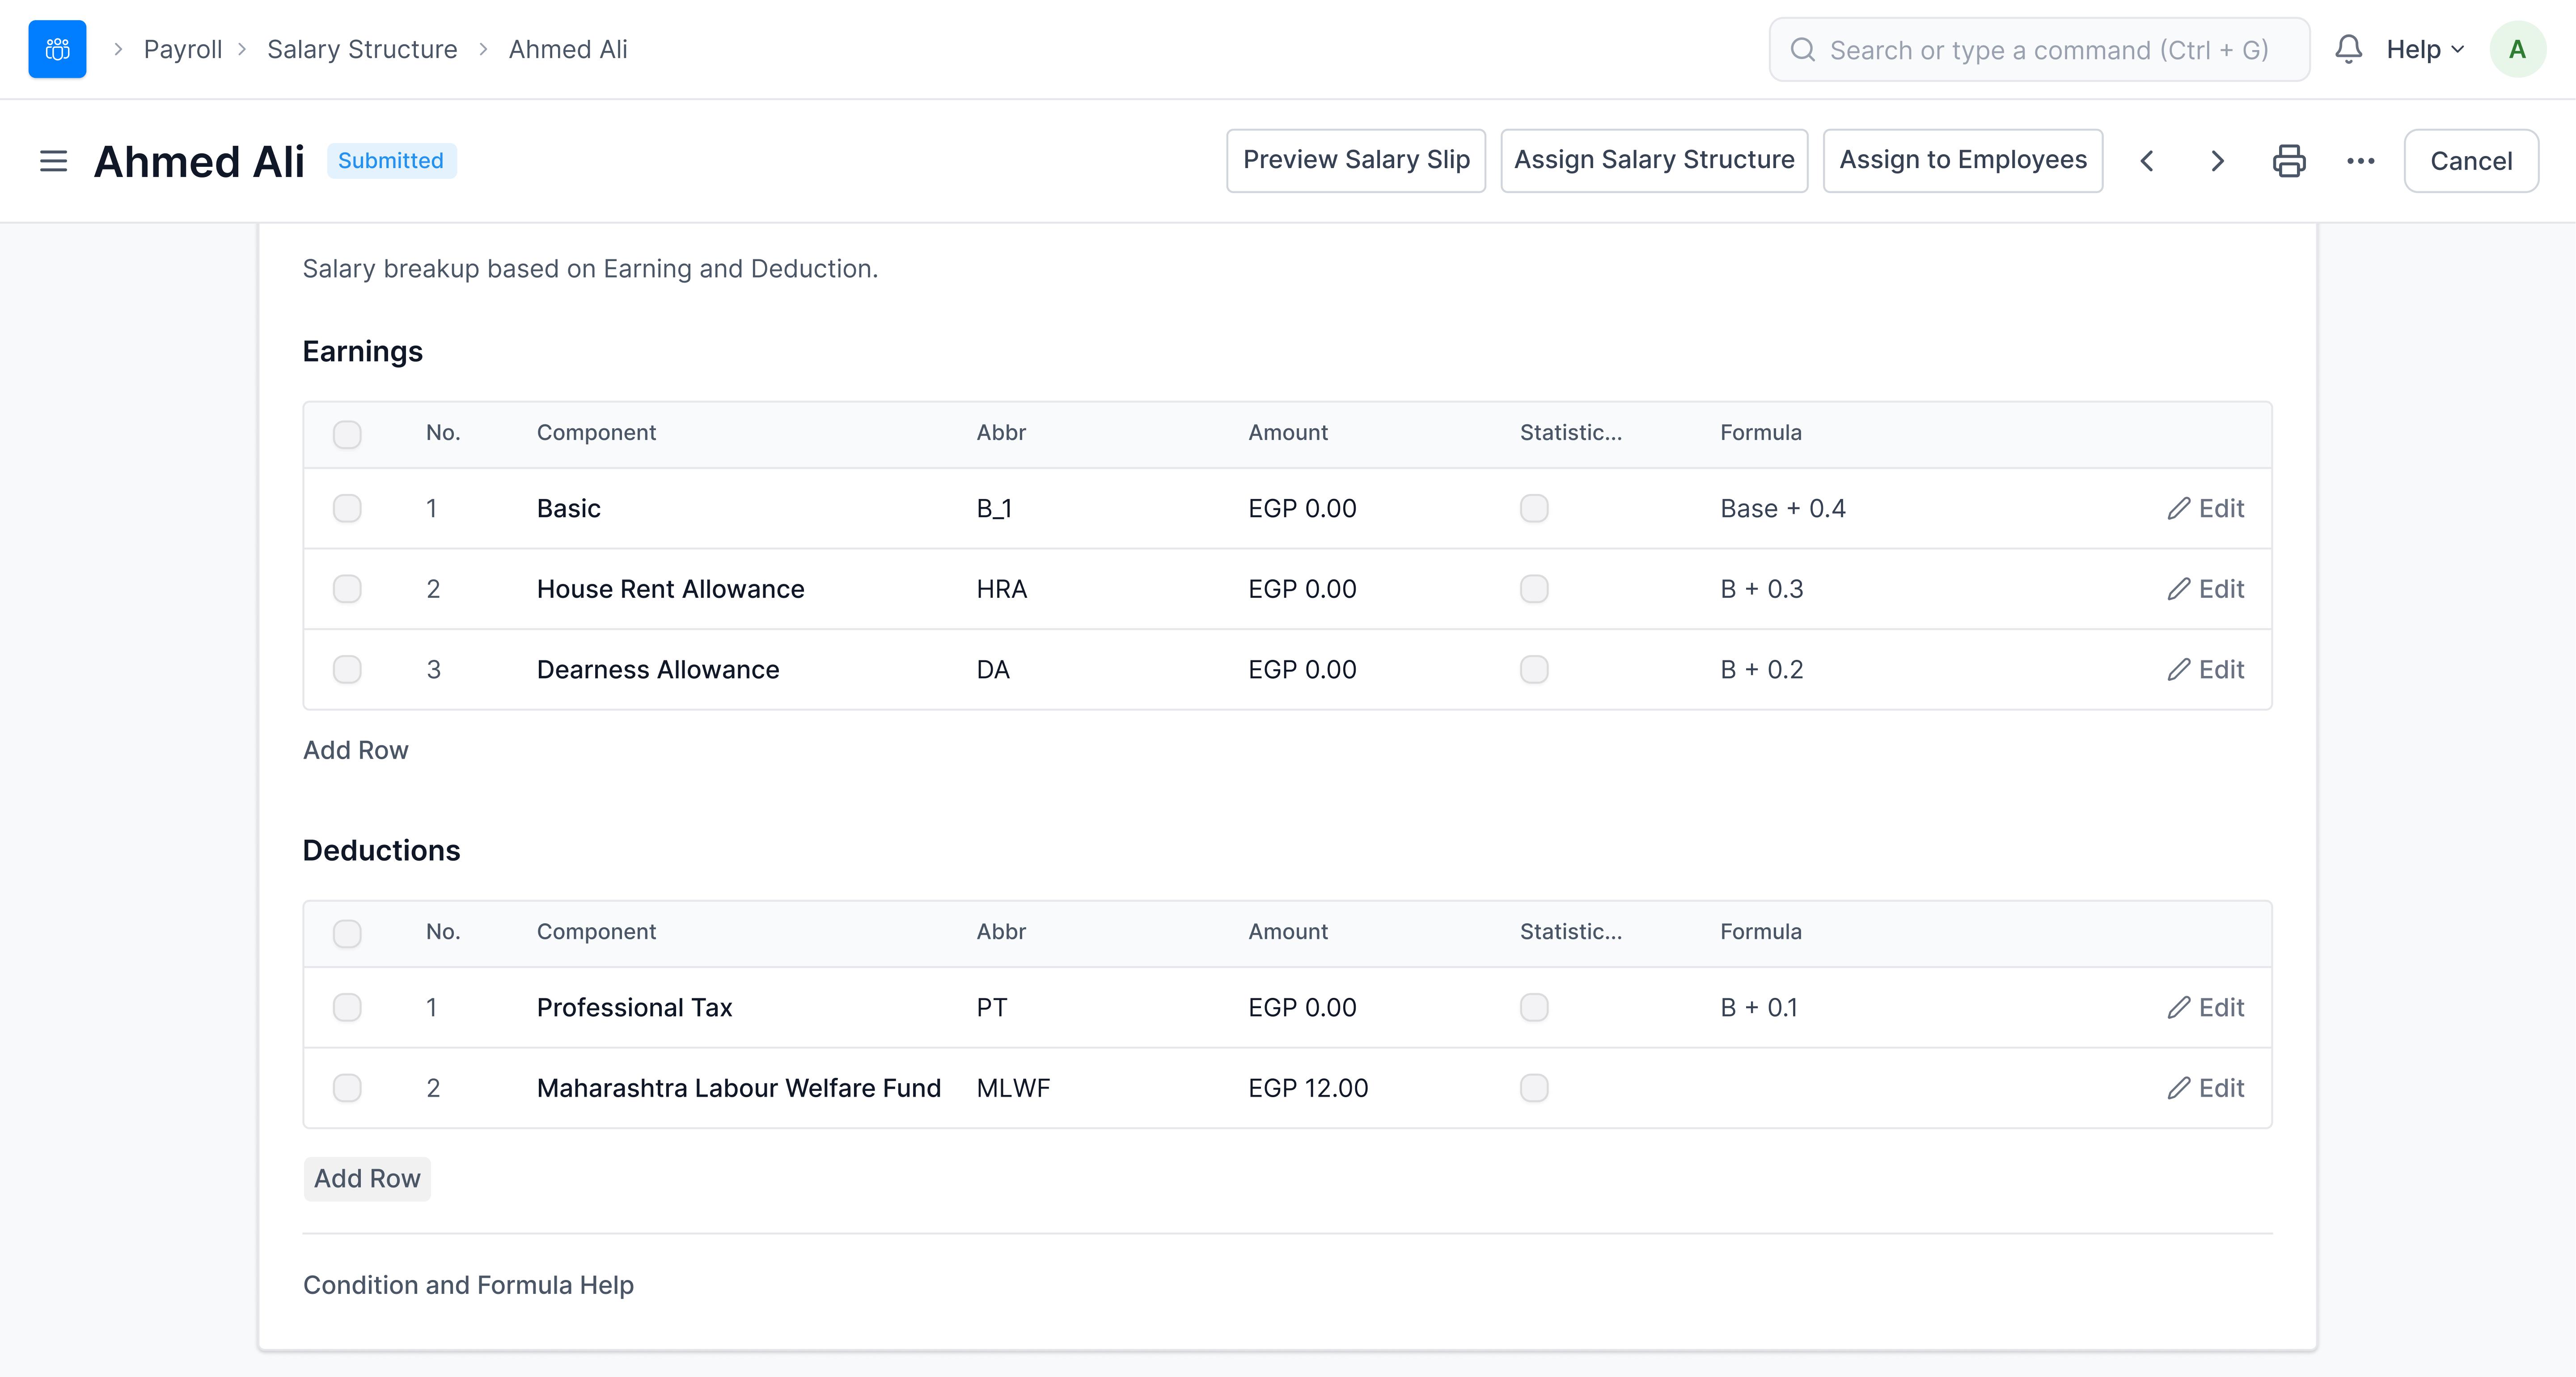Click the Deductions section heading
The width and height of the screenshot is (2576, 1377).
coord(381,850)
